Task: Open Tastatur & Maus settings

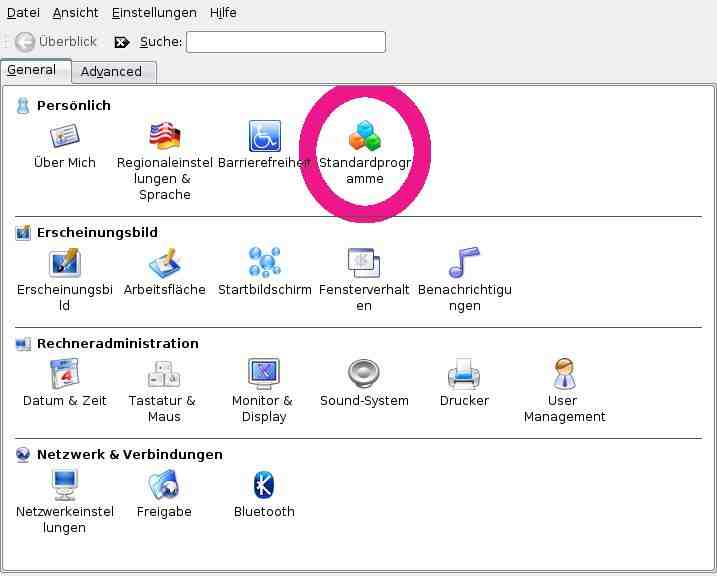Action: (164, 374)
